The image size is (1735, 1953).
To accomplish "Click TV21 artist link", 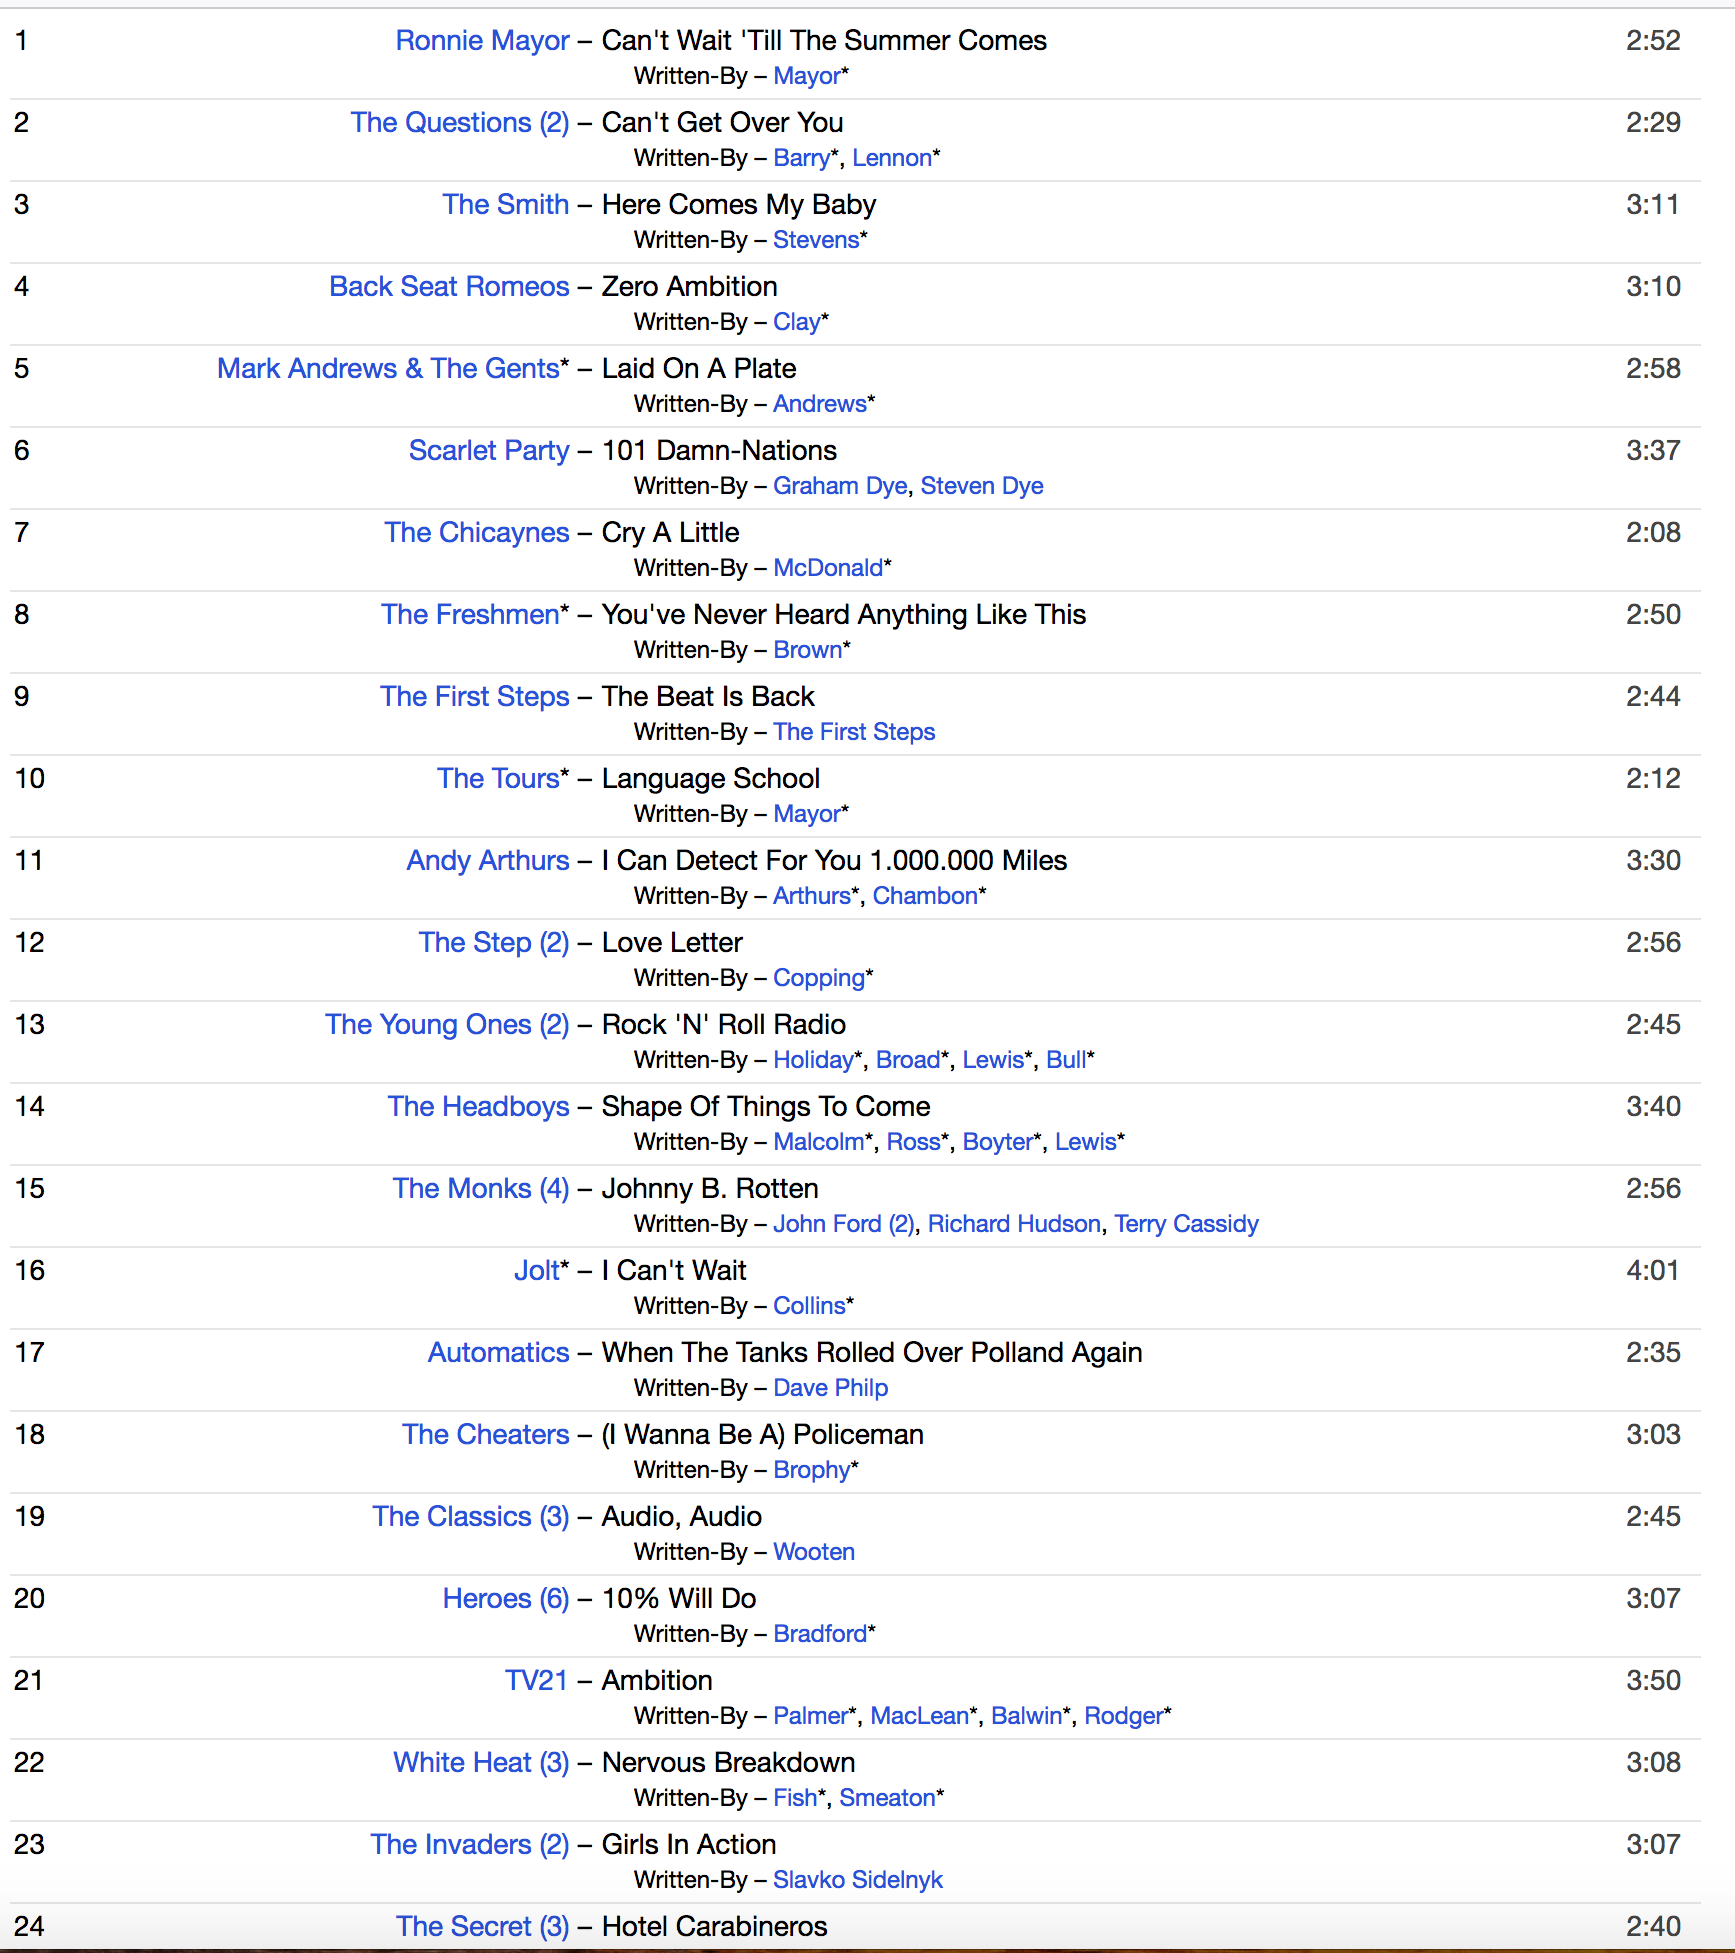I will [x=536, y=1681].
